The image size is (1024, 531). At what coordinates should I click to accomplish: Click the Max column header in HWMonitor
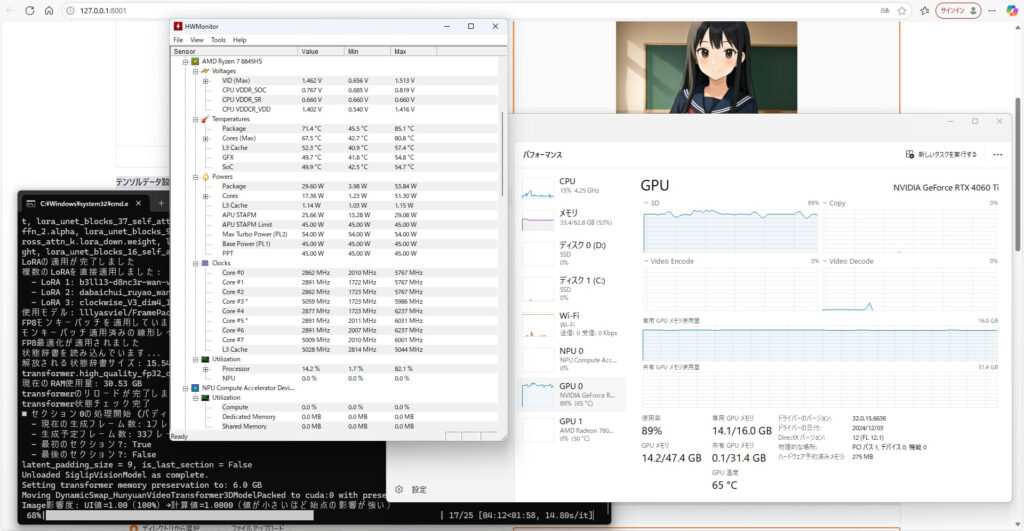(413, 51)
